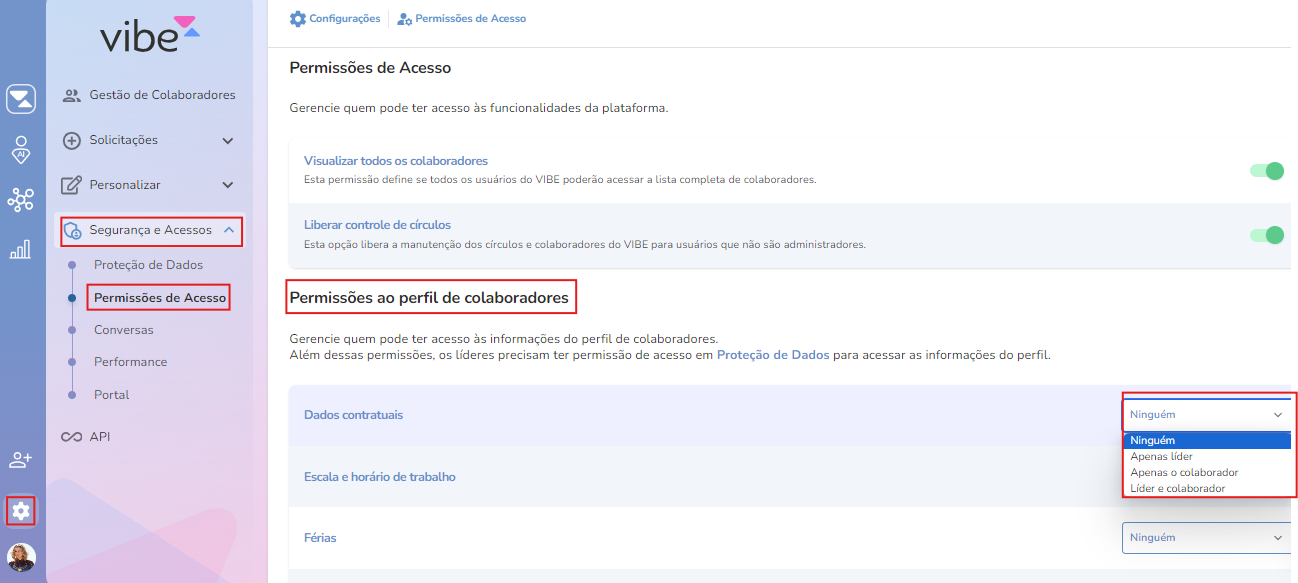Viewport: 1298px width, 583px height.
Task: Click the Liberar controle de círculos label
Action: [377, 225]
